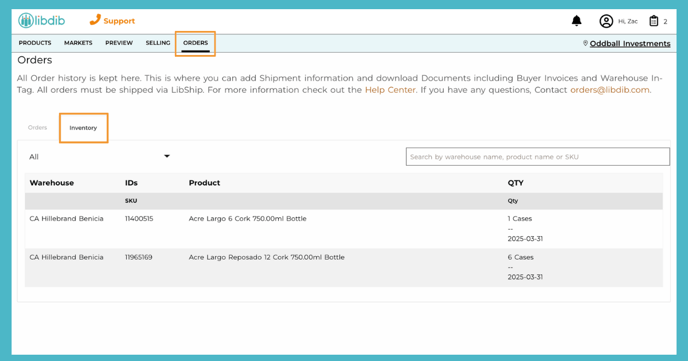Click Oddball Investments location link
The image size is (688, 361).
point(630,43)
